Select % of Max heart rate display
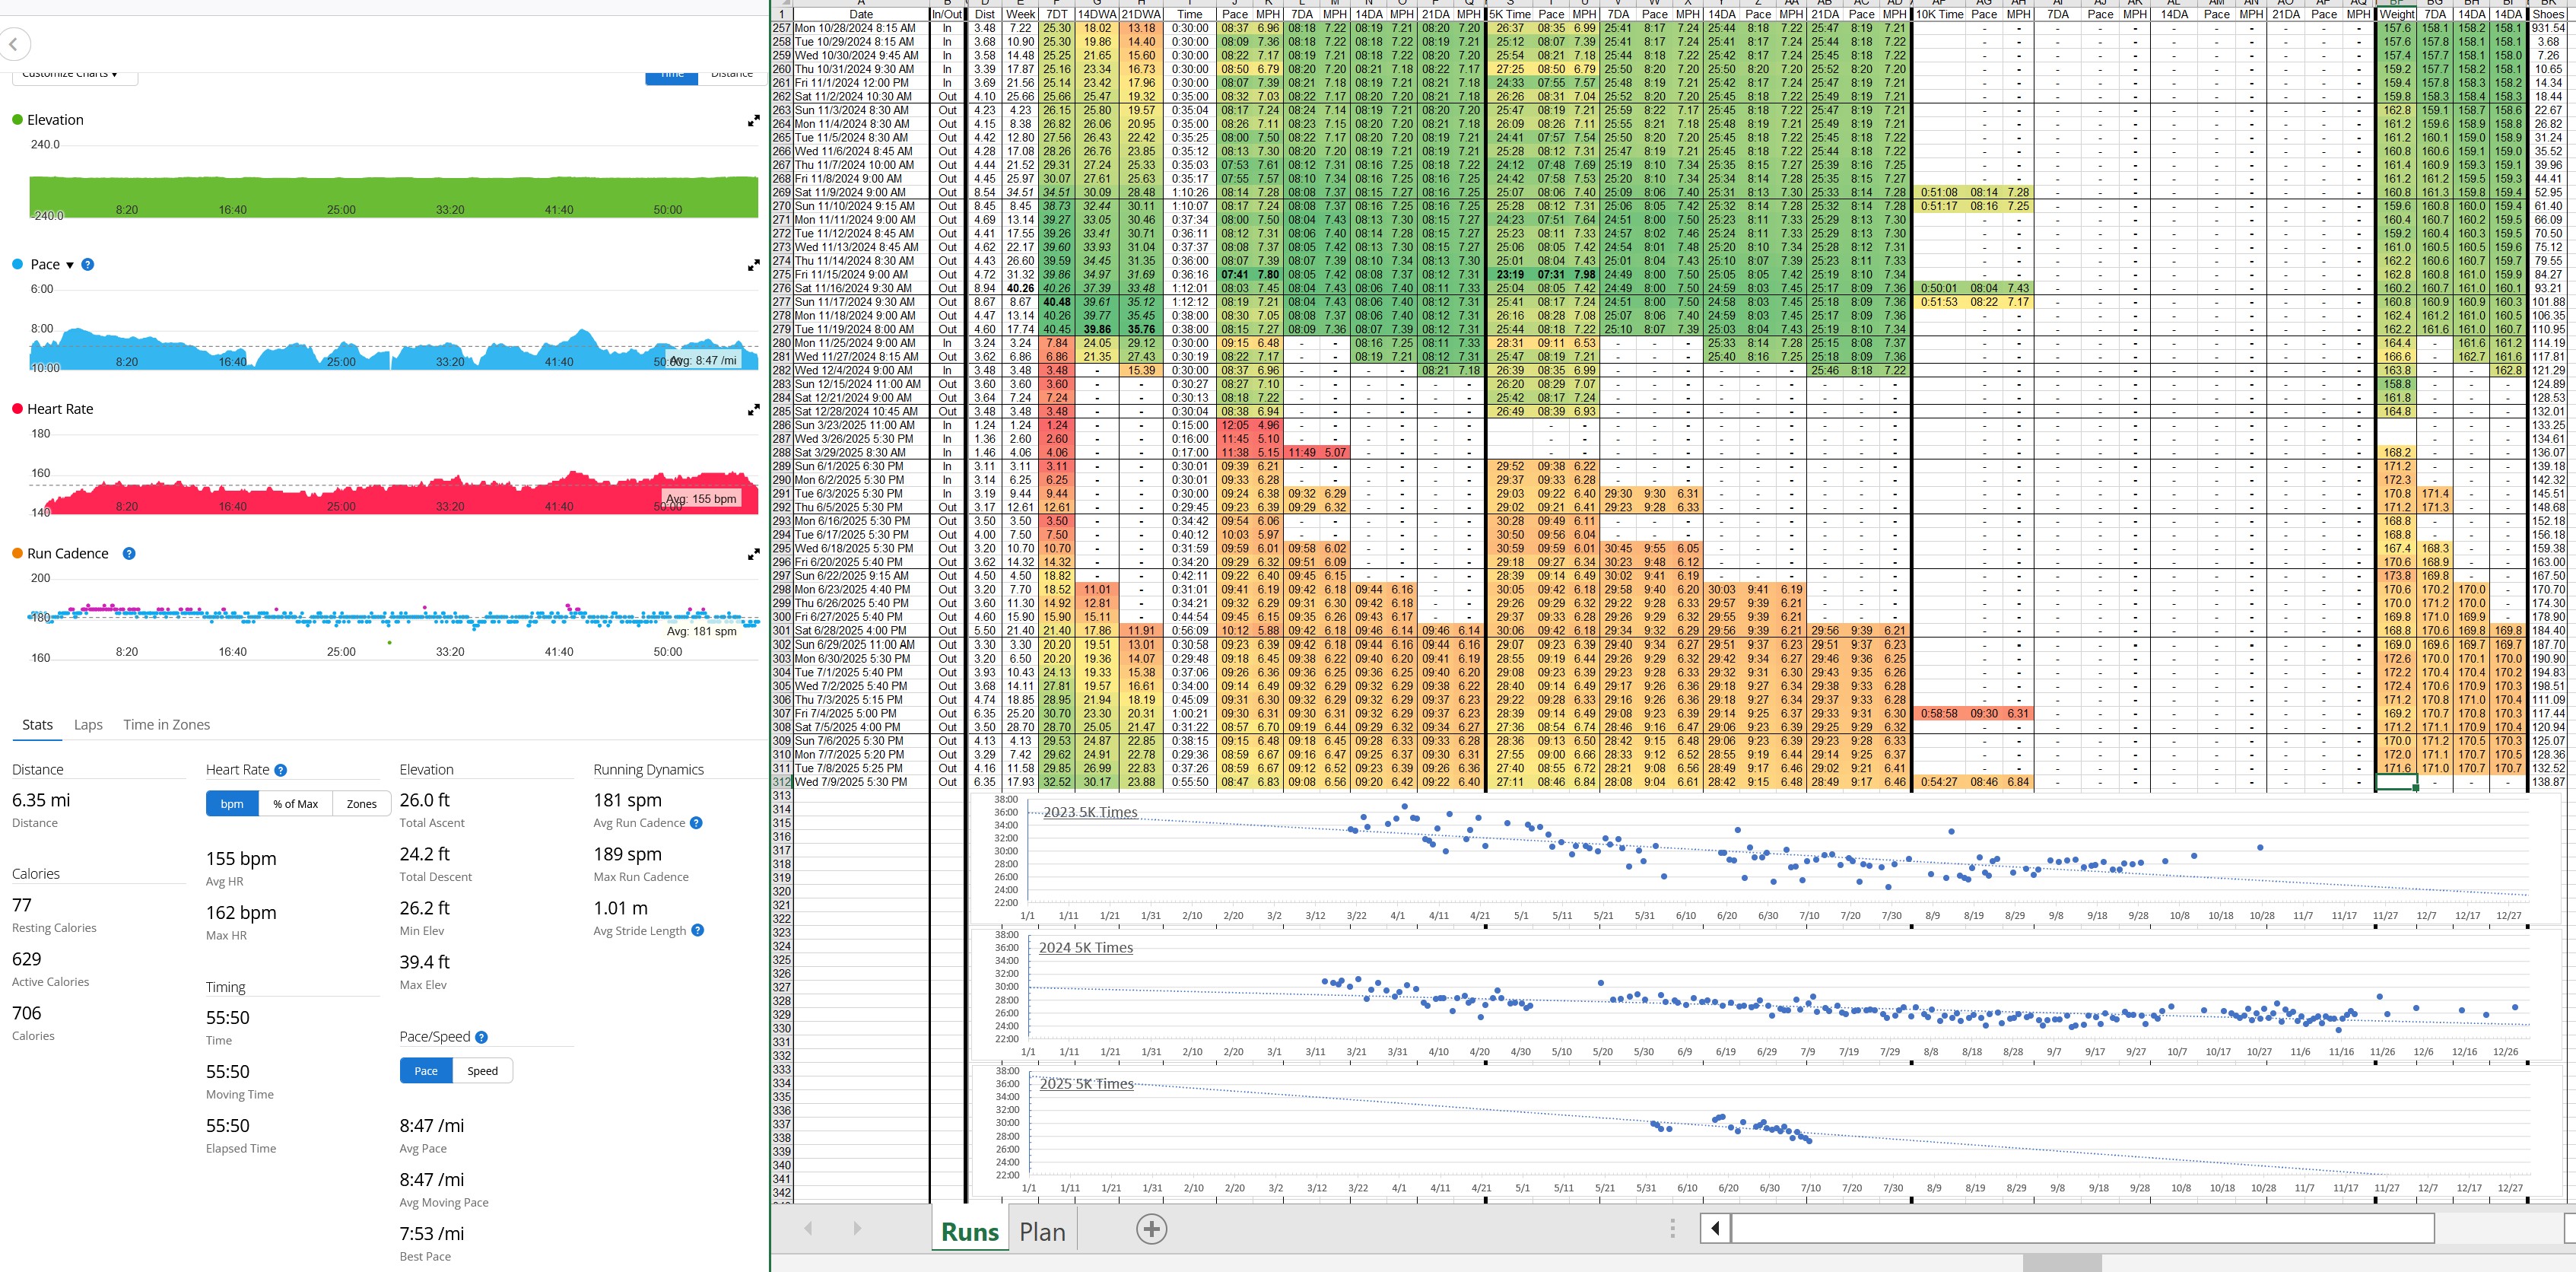Screen dimensions: 2576x1272 (x=296, y=804)
